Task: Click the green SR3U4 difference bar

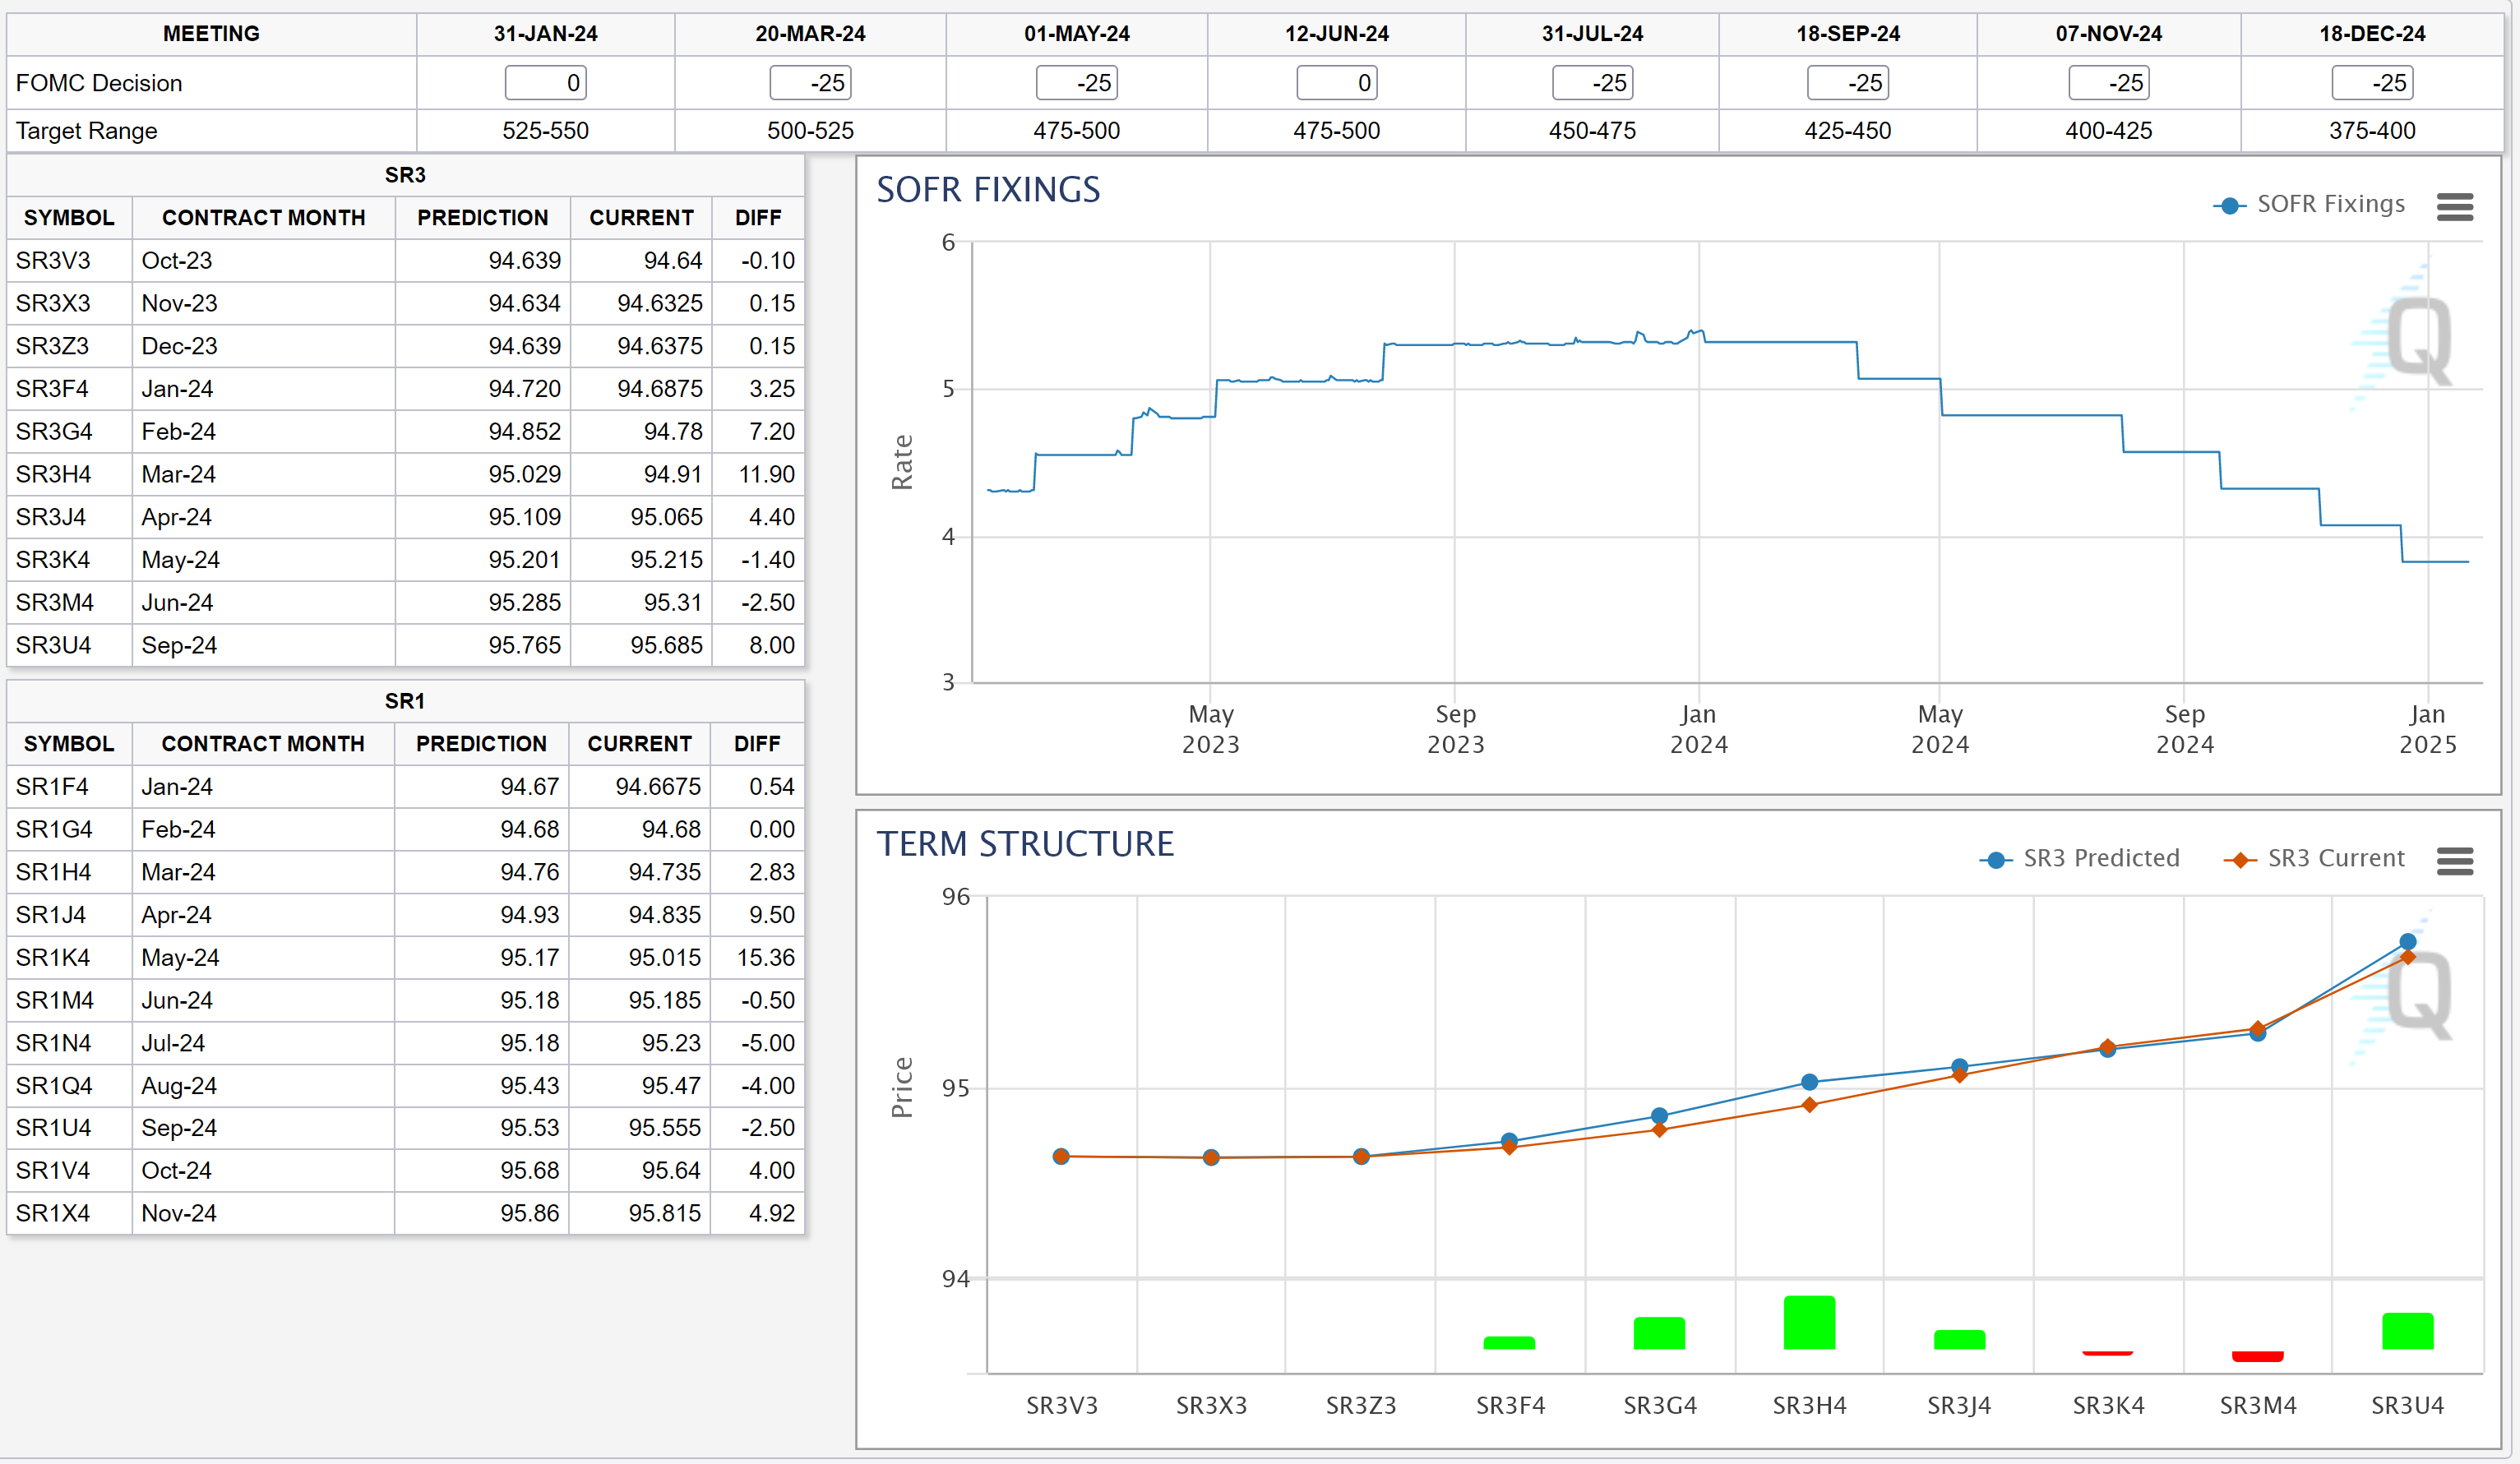Action: 2407,1331
